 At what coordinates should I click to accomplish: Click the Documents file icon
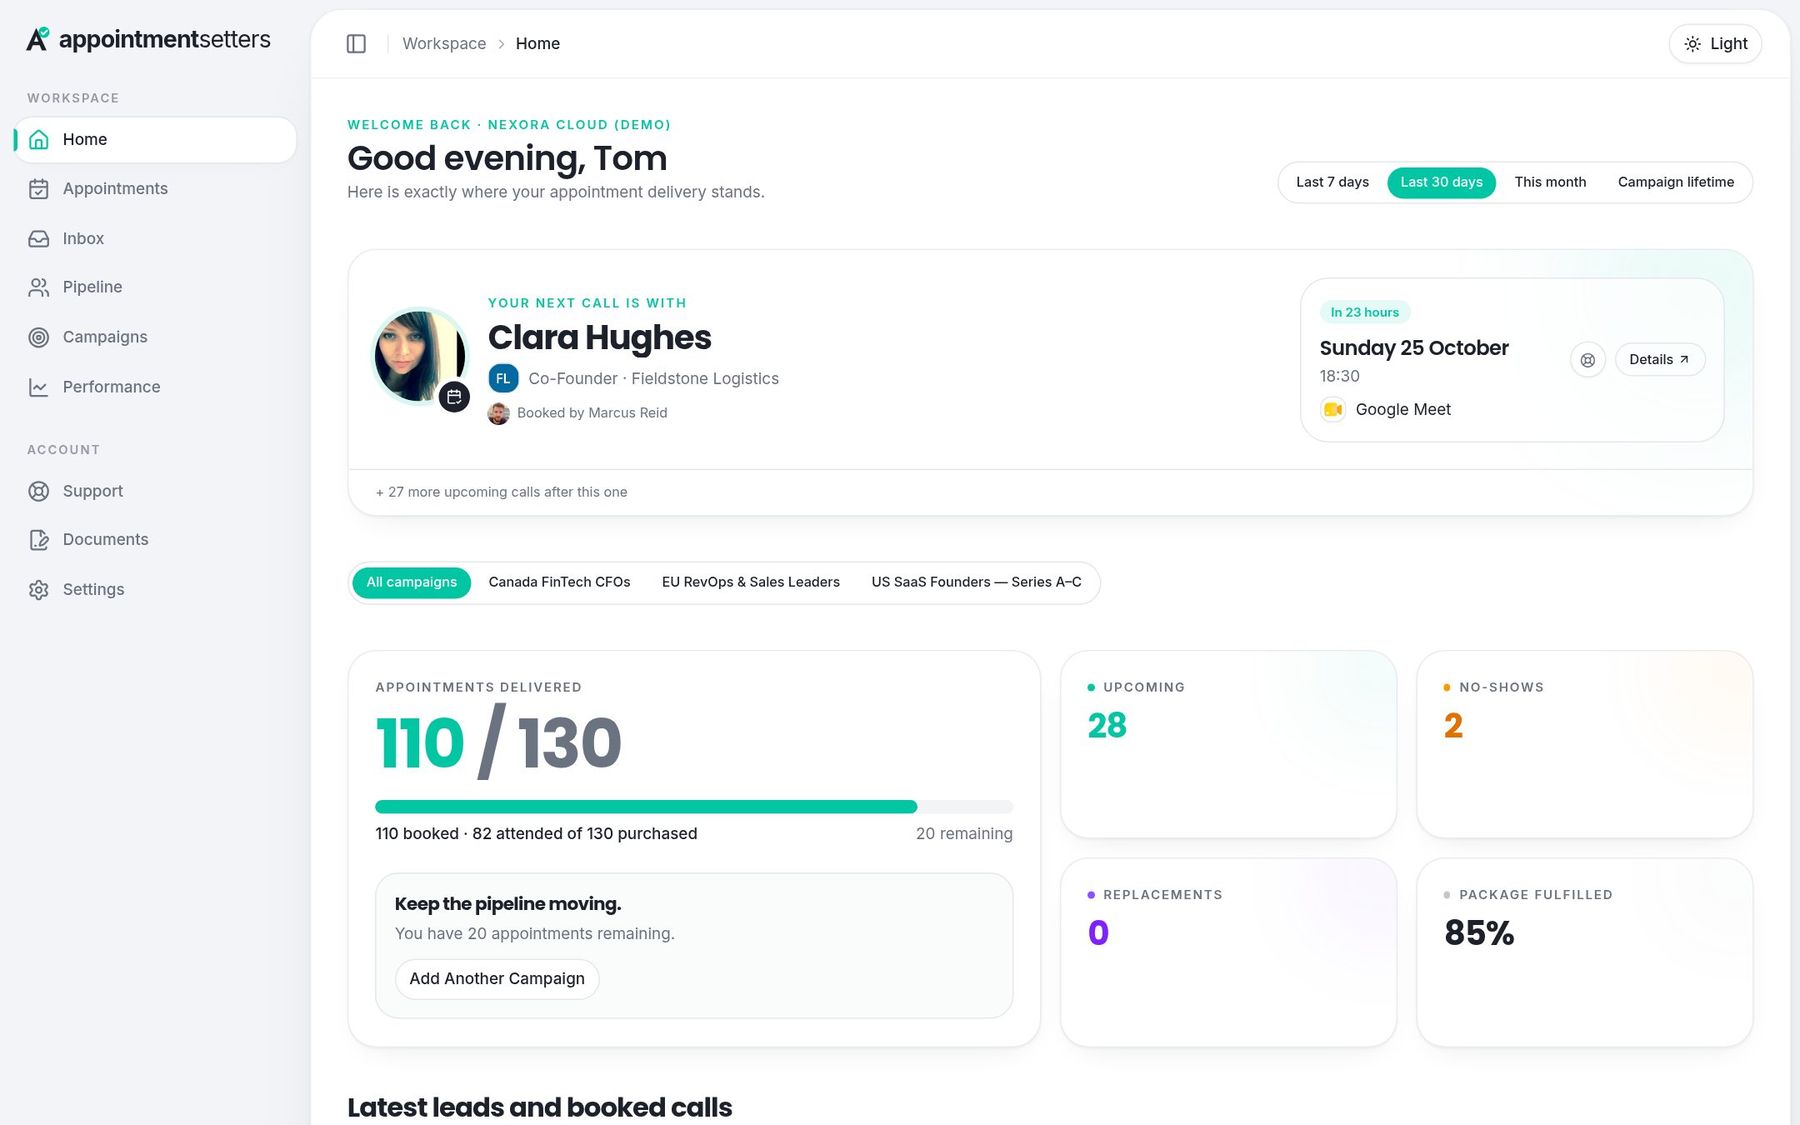pyautogui.click(x=39, y=540)
